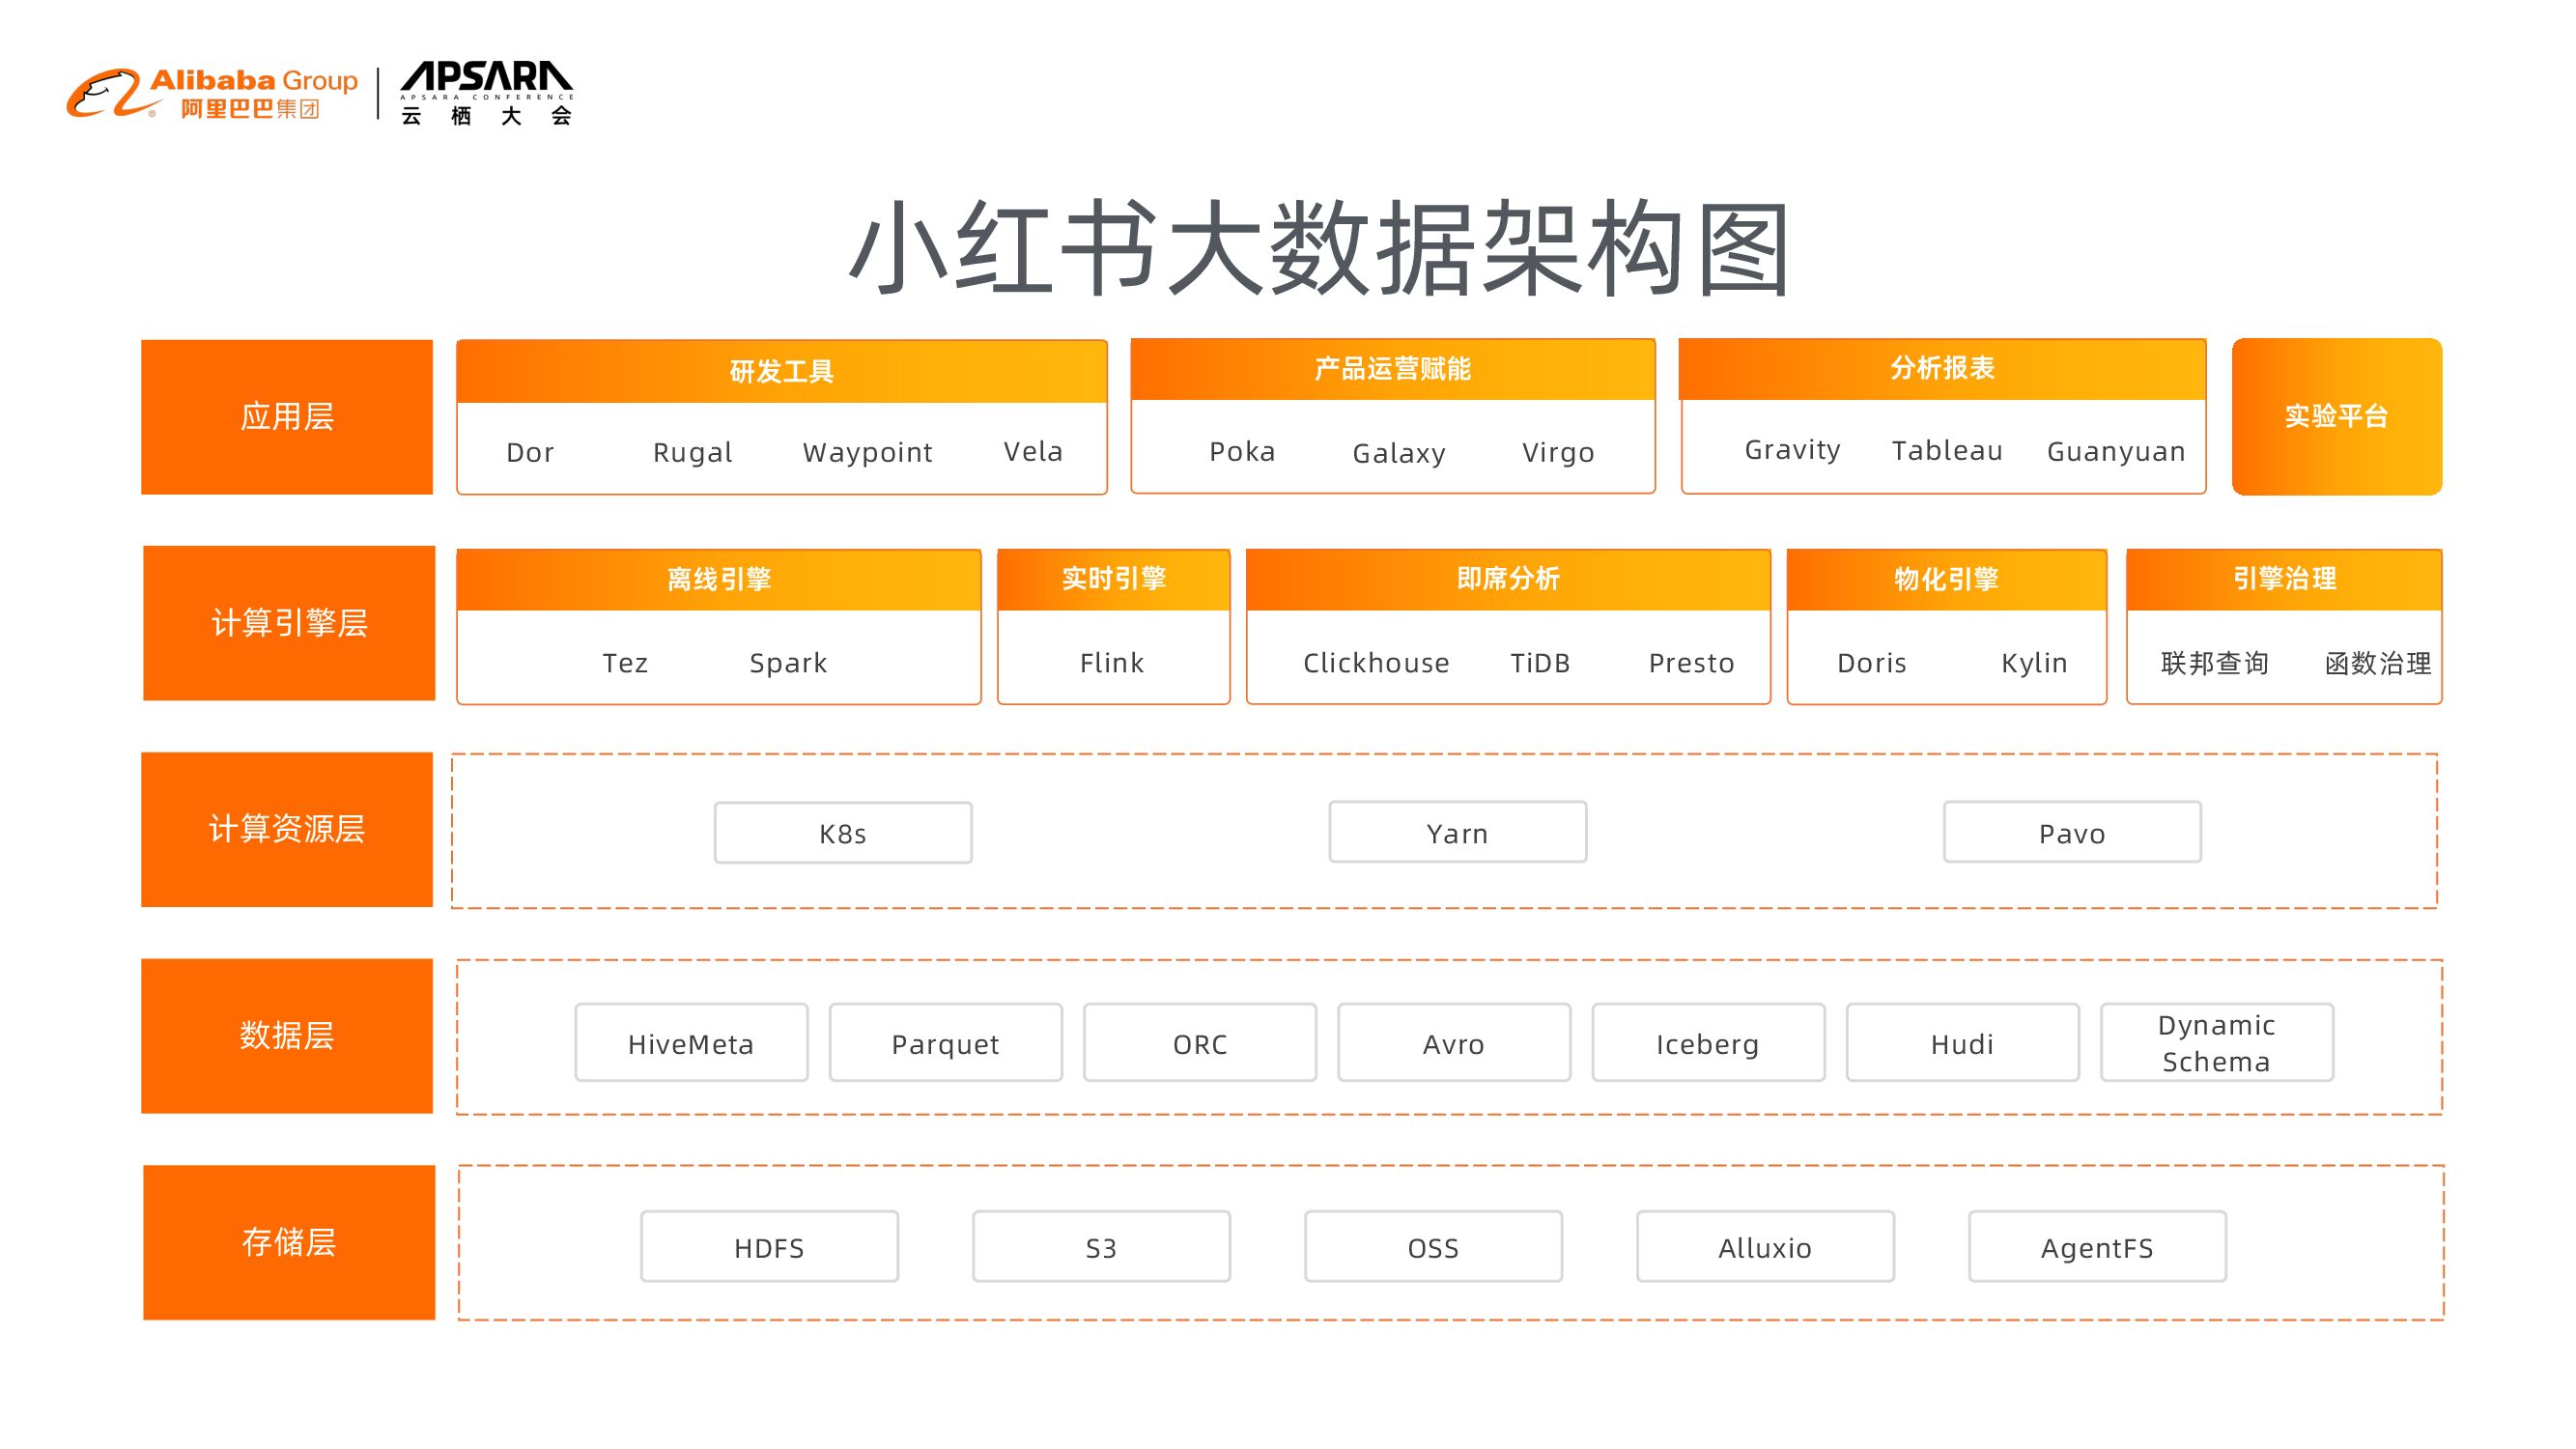
Task: Select the Iceberg box
Action: pyautogui.click(x=1707, y=1043)
